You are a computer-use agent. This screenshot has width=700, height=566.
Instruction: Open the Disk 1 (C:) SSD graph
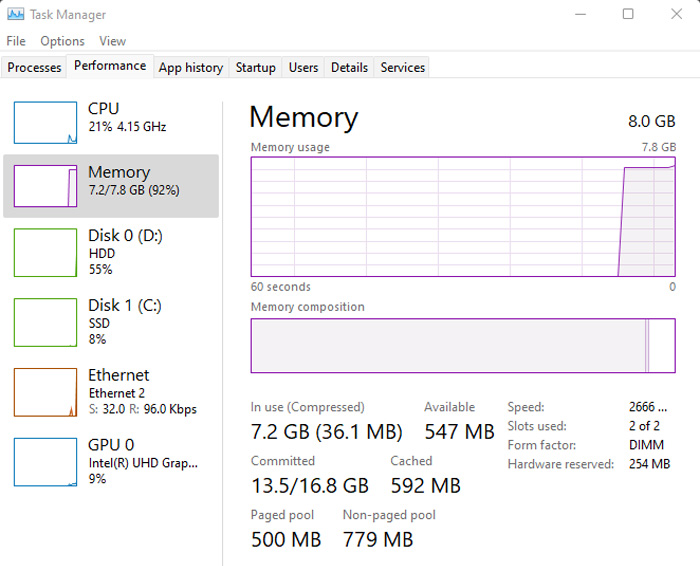(x=111, y=322)
